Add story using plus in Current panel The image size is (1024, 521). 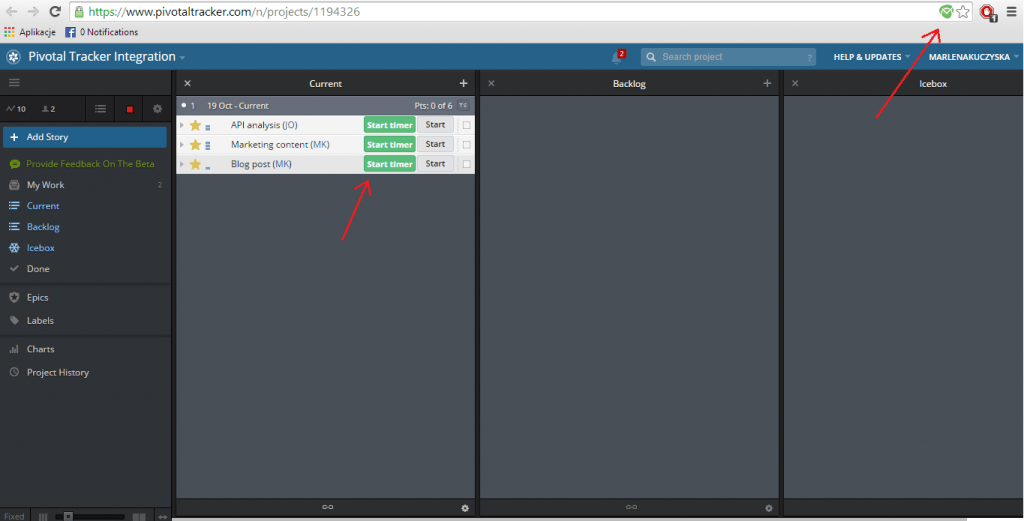point(464,84)
